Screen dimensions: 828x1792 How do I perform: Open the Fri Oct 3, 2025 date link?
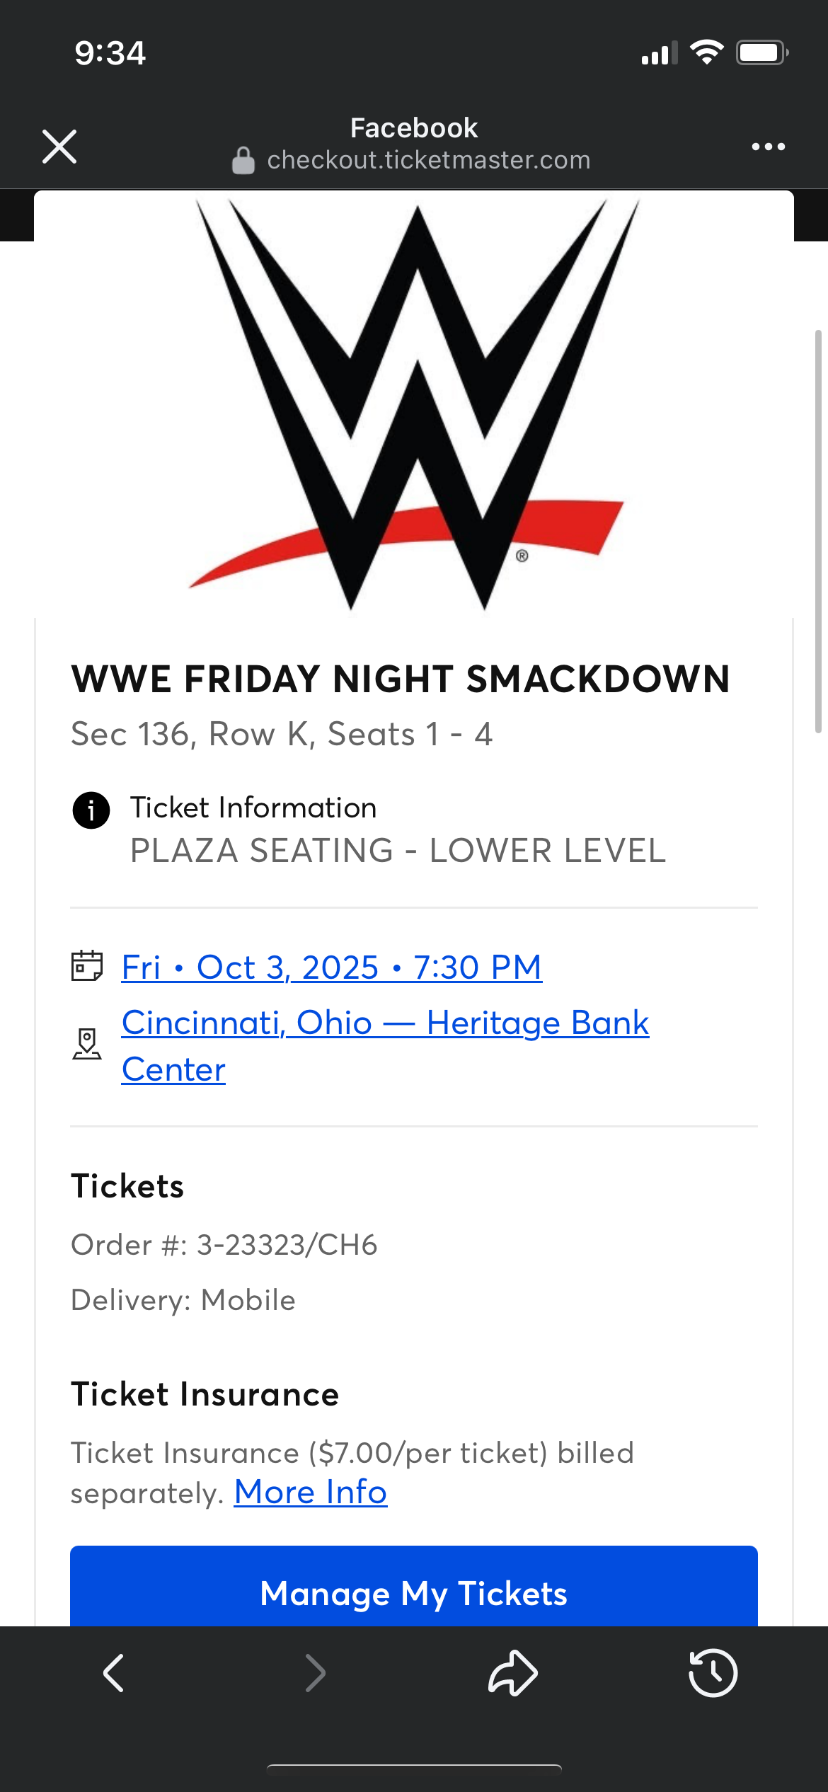tap(331, 967)
